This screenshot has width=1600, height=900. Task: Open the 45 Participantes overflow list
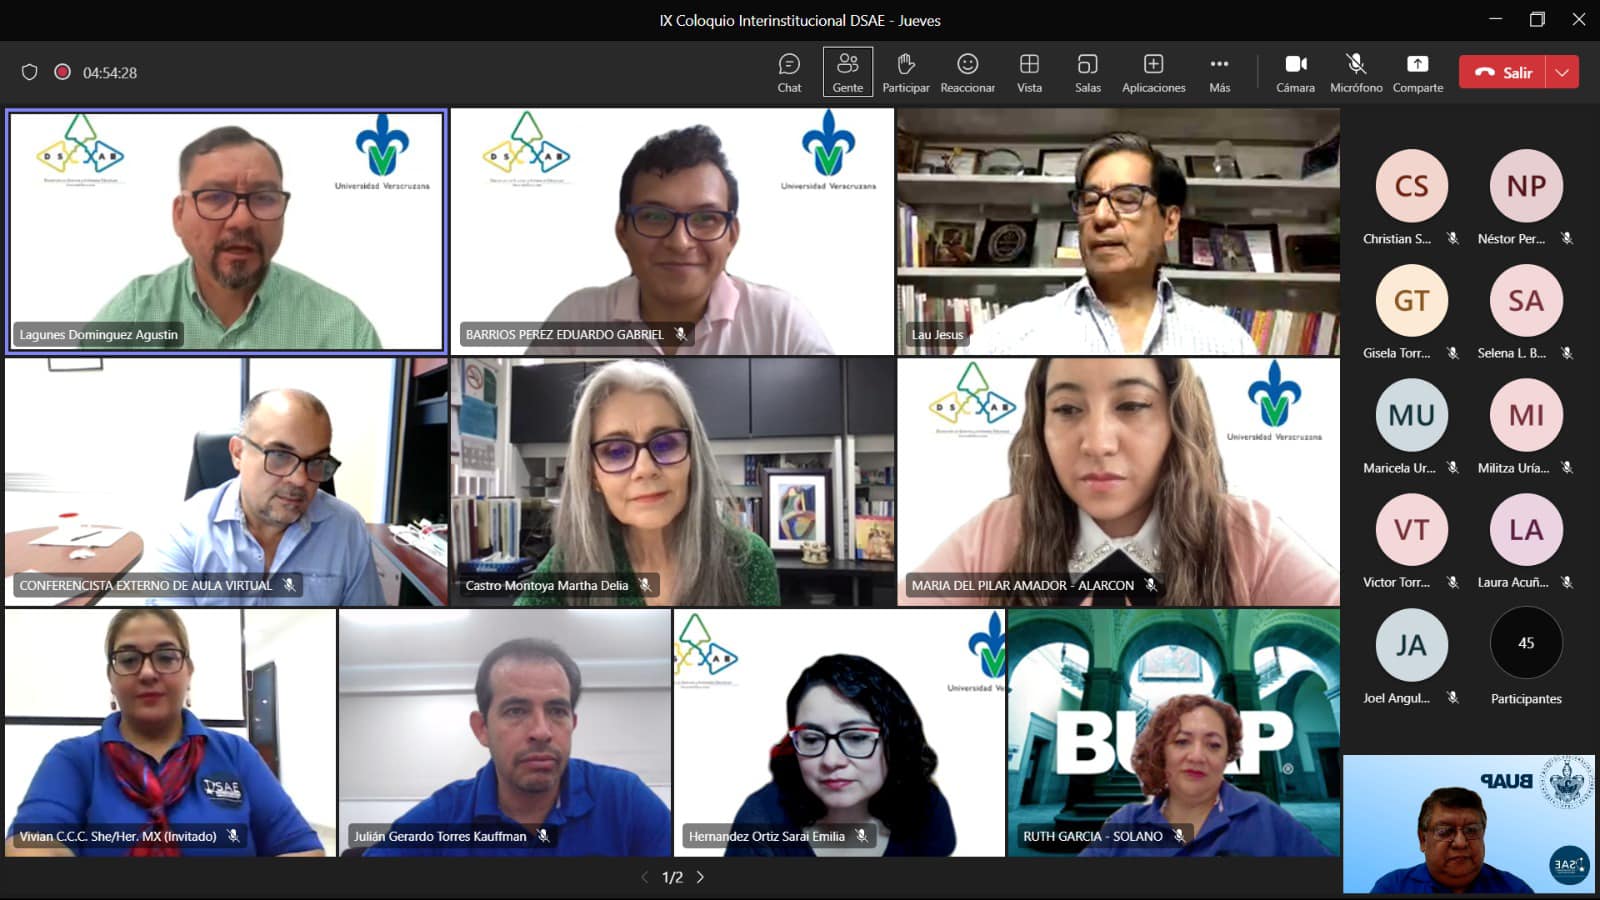pyautogui.click(x=1526, y=643)
